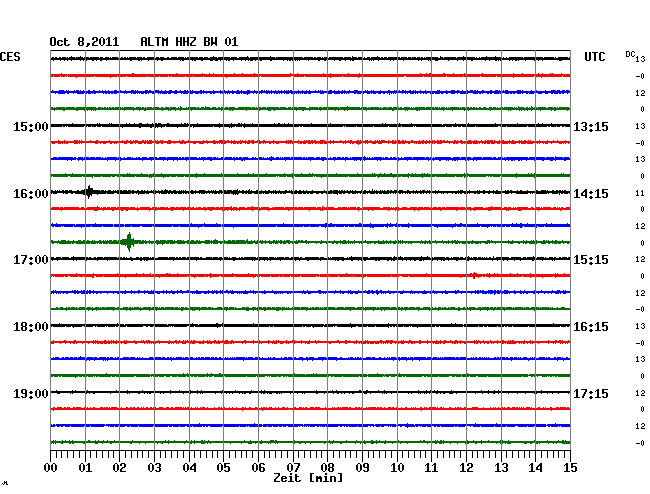Click the "Zeit [min]" axis title
This screenshot has width=650, height=494.
(308, 478)
